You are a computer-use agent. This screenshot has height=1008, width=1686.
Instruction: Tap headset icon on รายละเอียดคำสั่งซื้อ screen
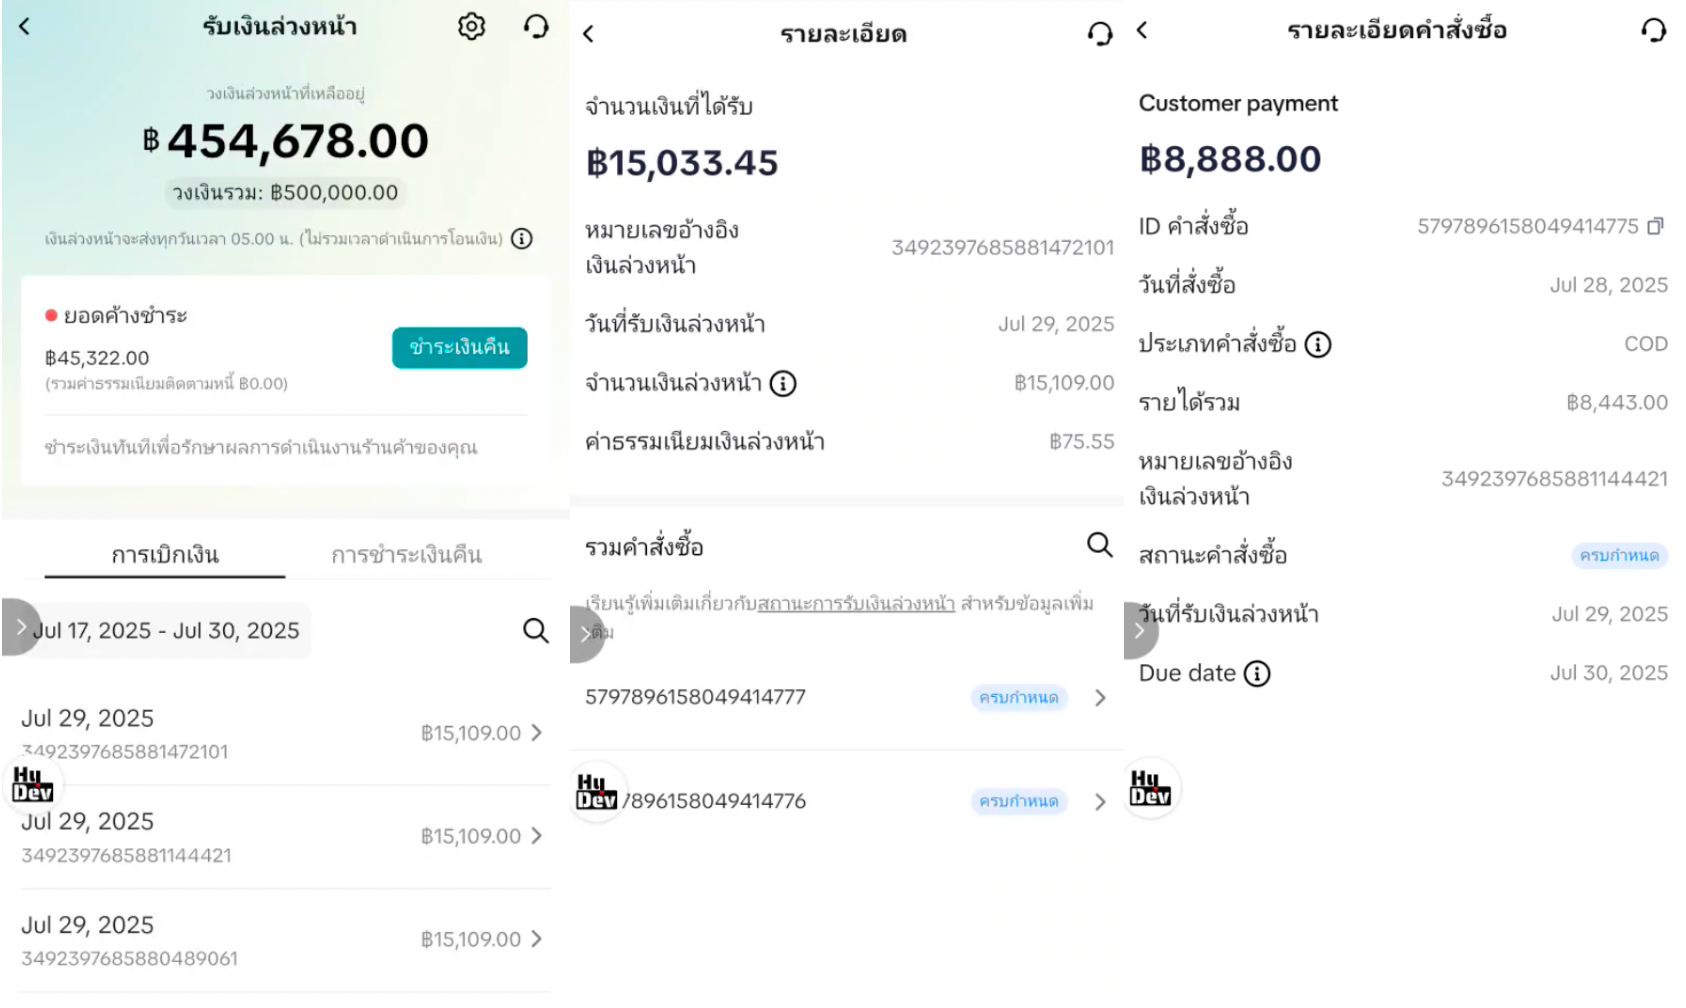1653,31
